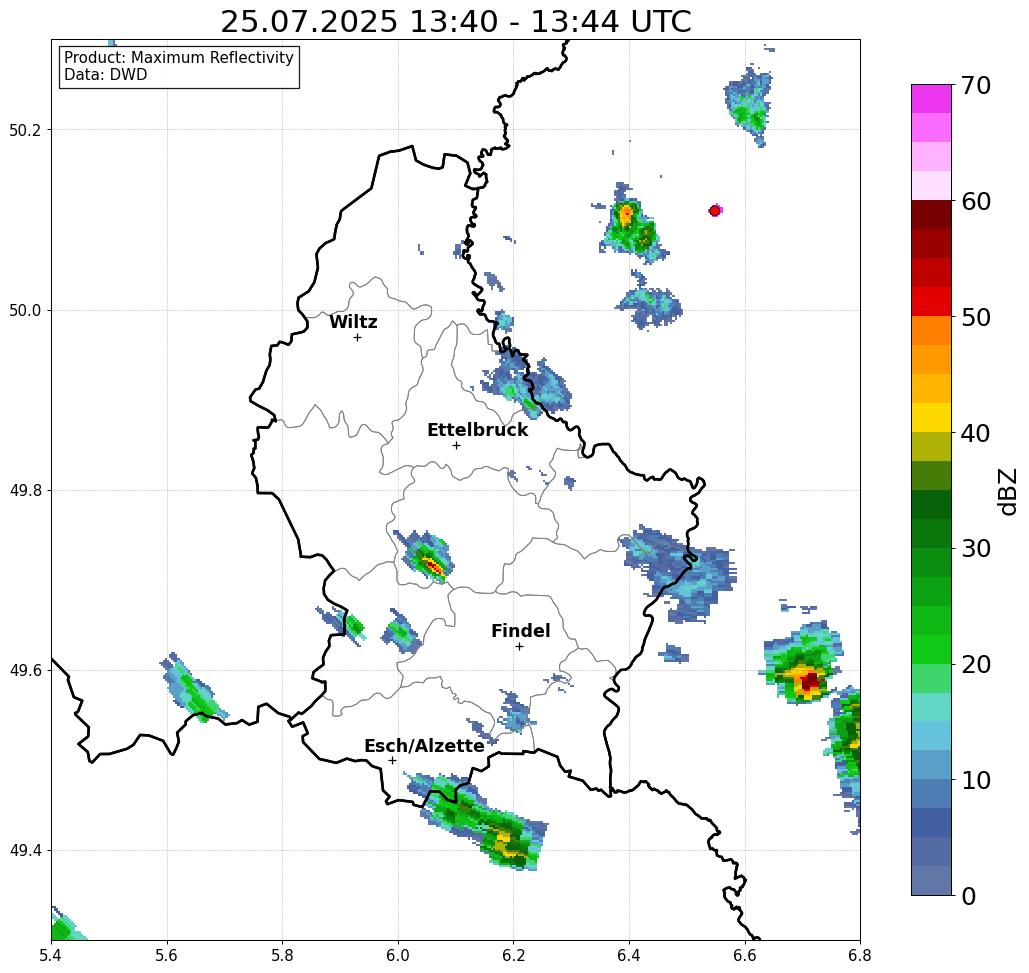
Task: Click the longitude tick label 5.4
Action: [51, 955]
